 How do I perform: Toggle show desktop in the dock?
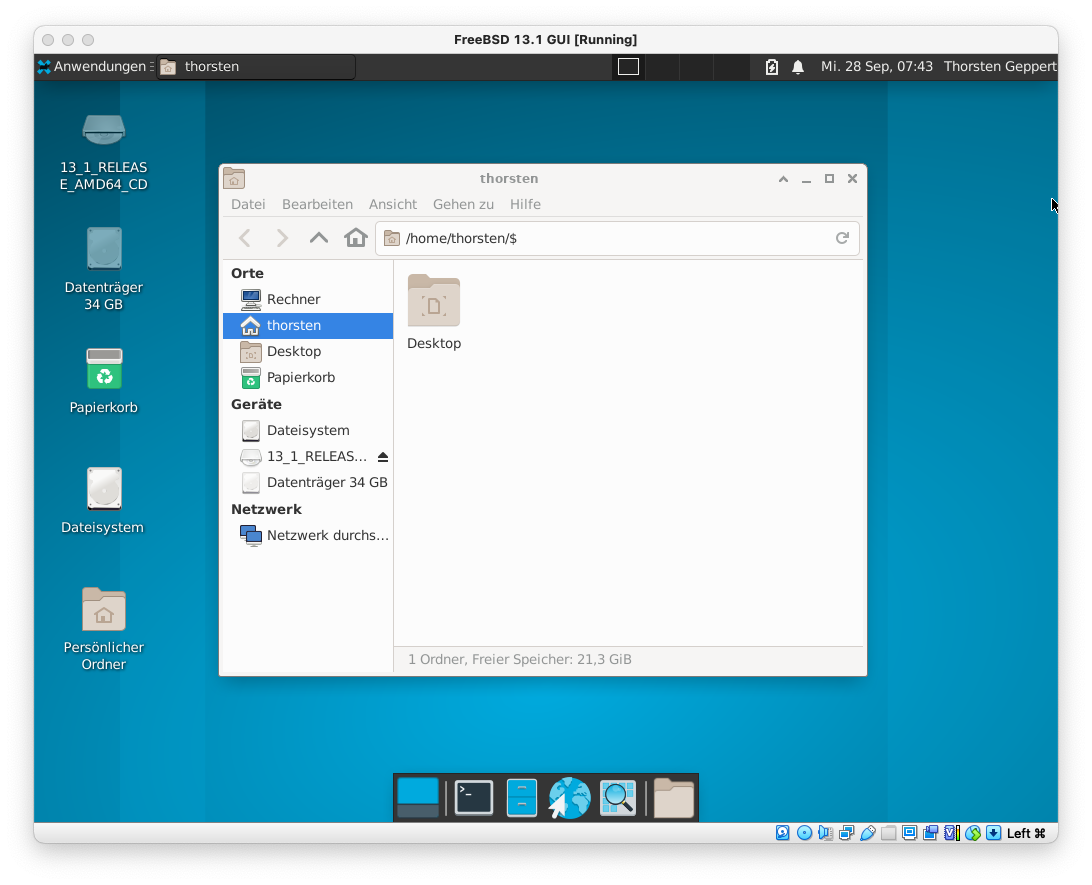(417, 797)
